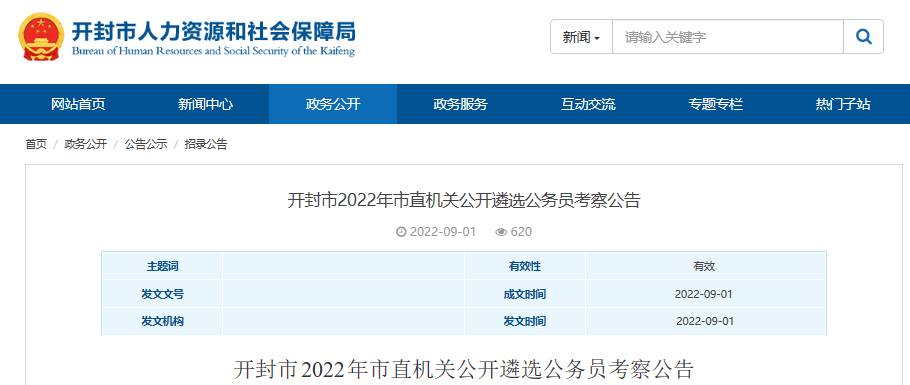Open the 热门子站 navigation item

click(843, 105)
